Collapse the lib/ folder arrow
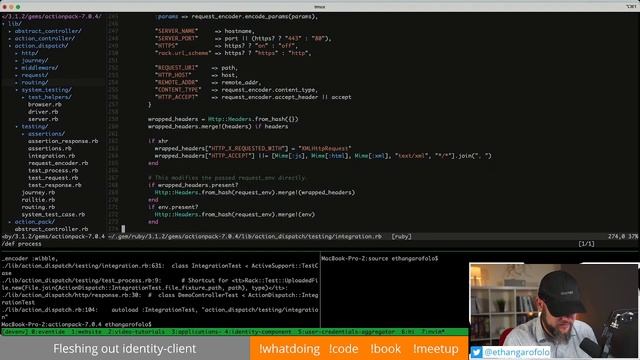640x360 pixels. [4, 24]
